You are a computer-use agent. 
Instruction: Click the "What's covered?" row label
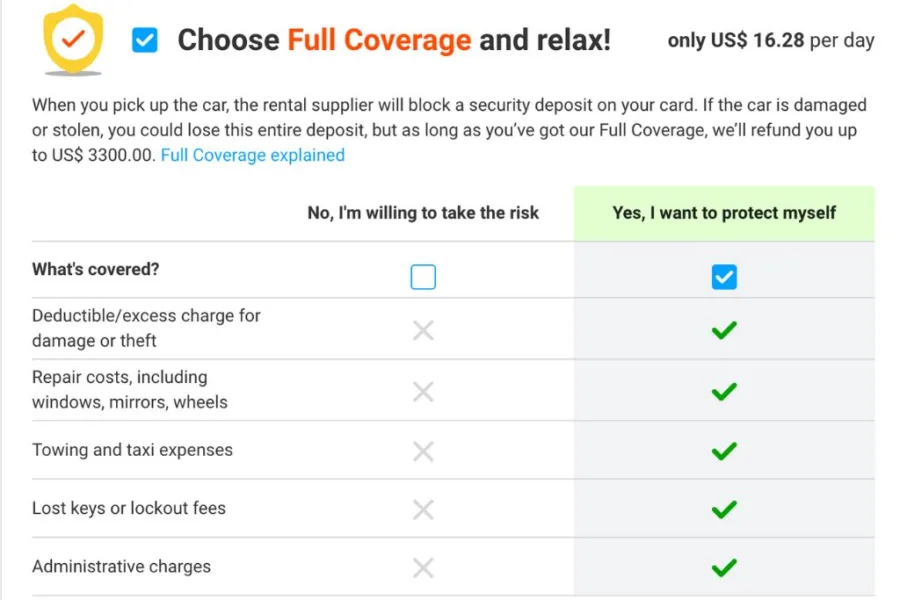pyautogui.click(x=96, y=269)
